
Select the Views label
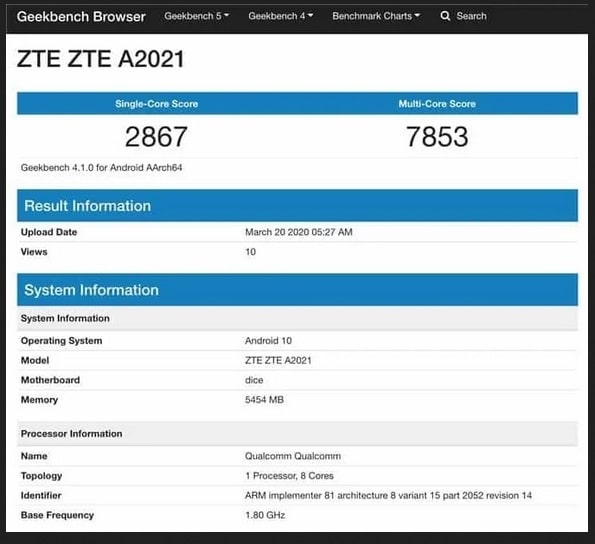tap(34, 252)
